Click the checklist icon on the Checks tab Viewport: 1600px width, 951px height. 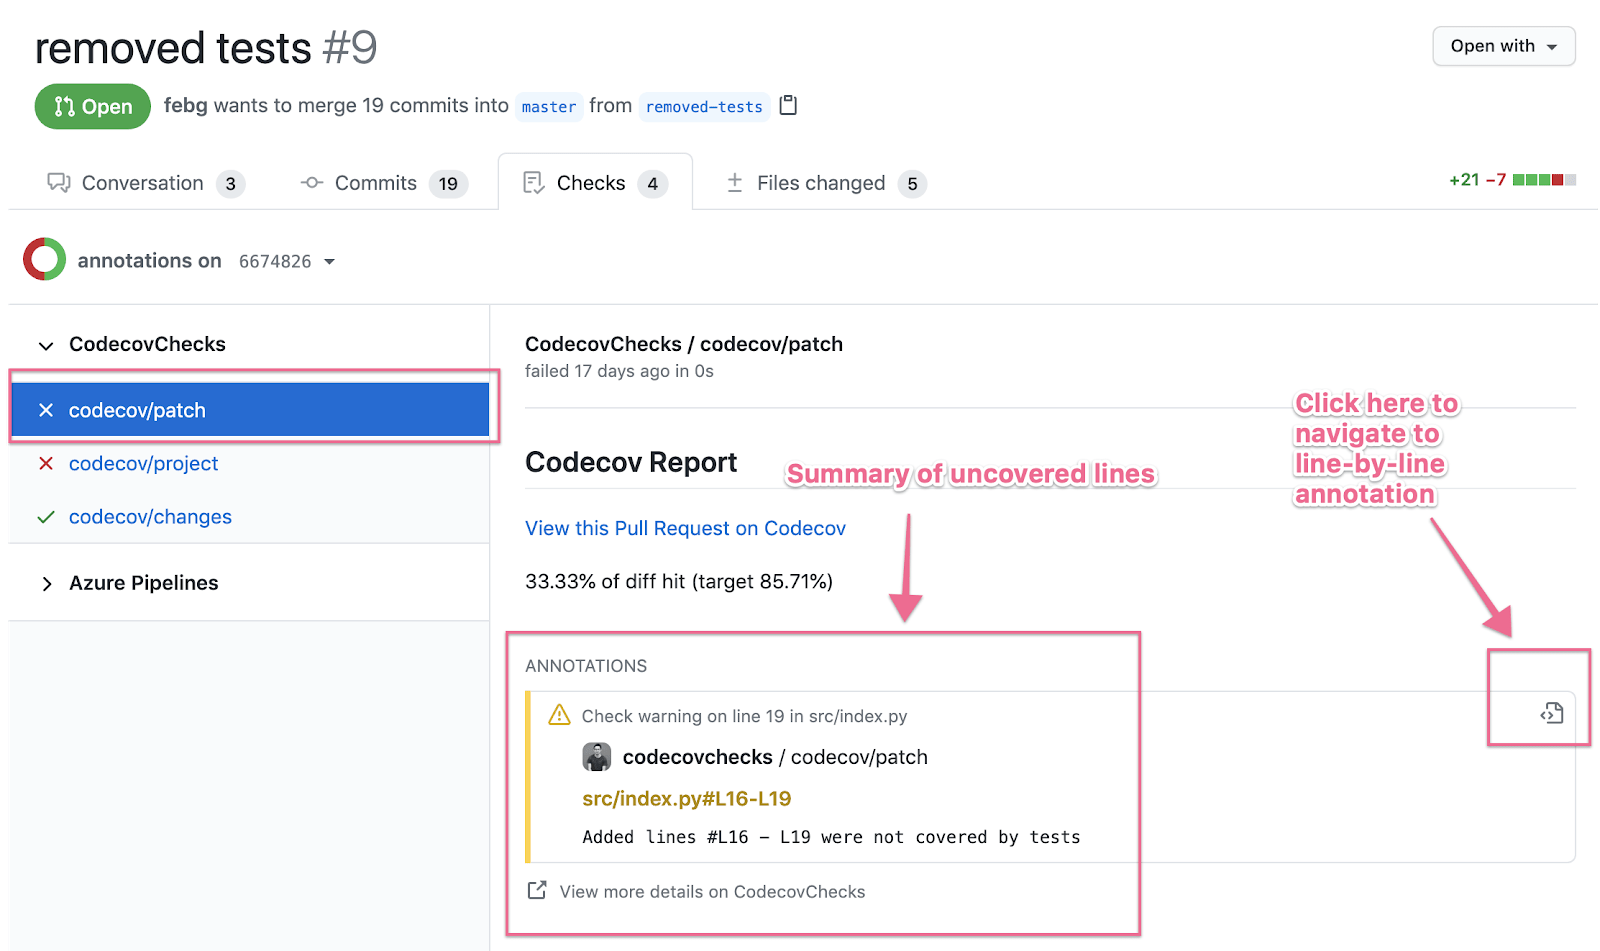534,183
